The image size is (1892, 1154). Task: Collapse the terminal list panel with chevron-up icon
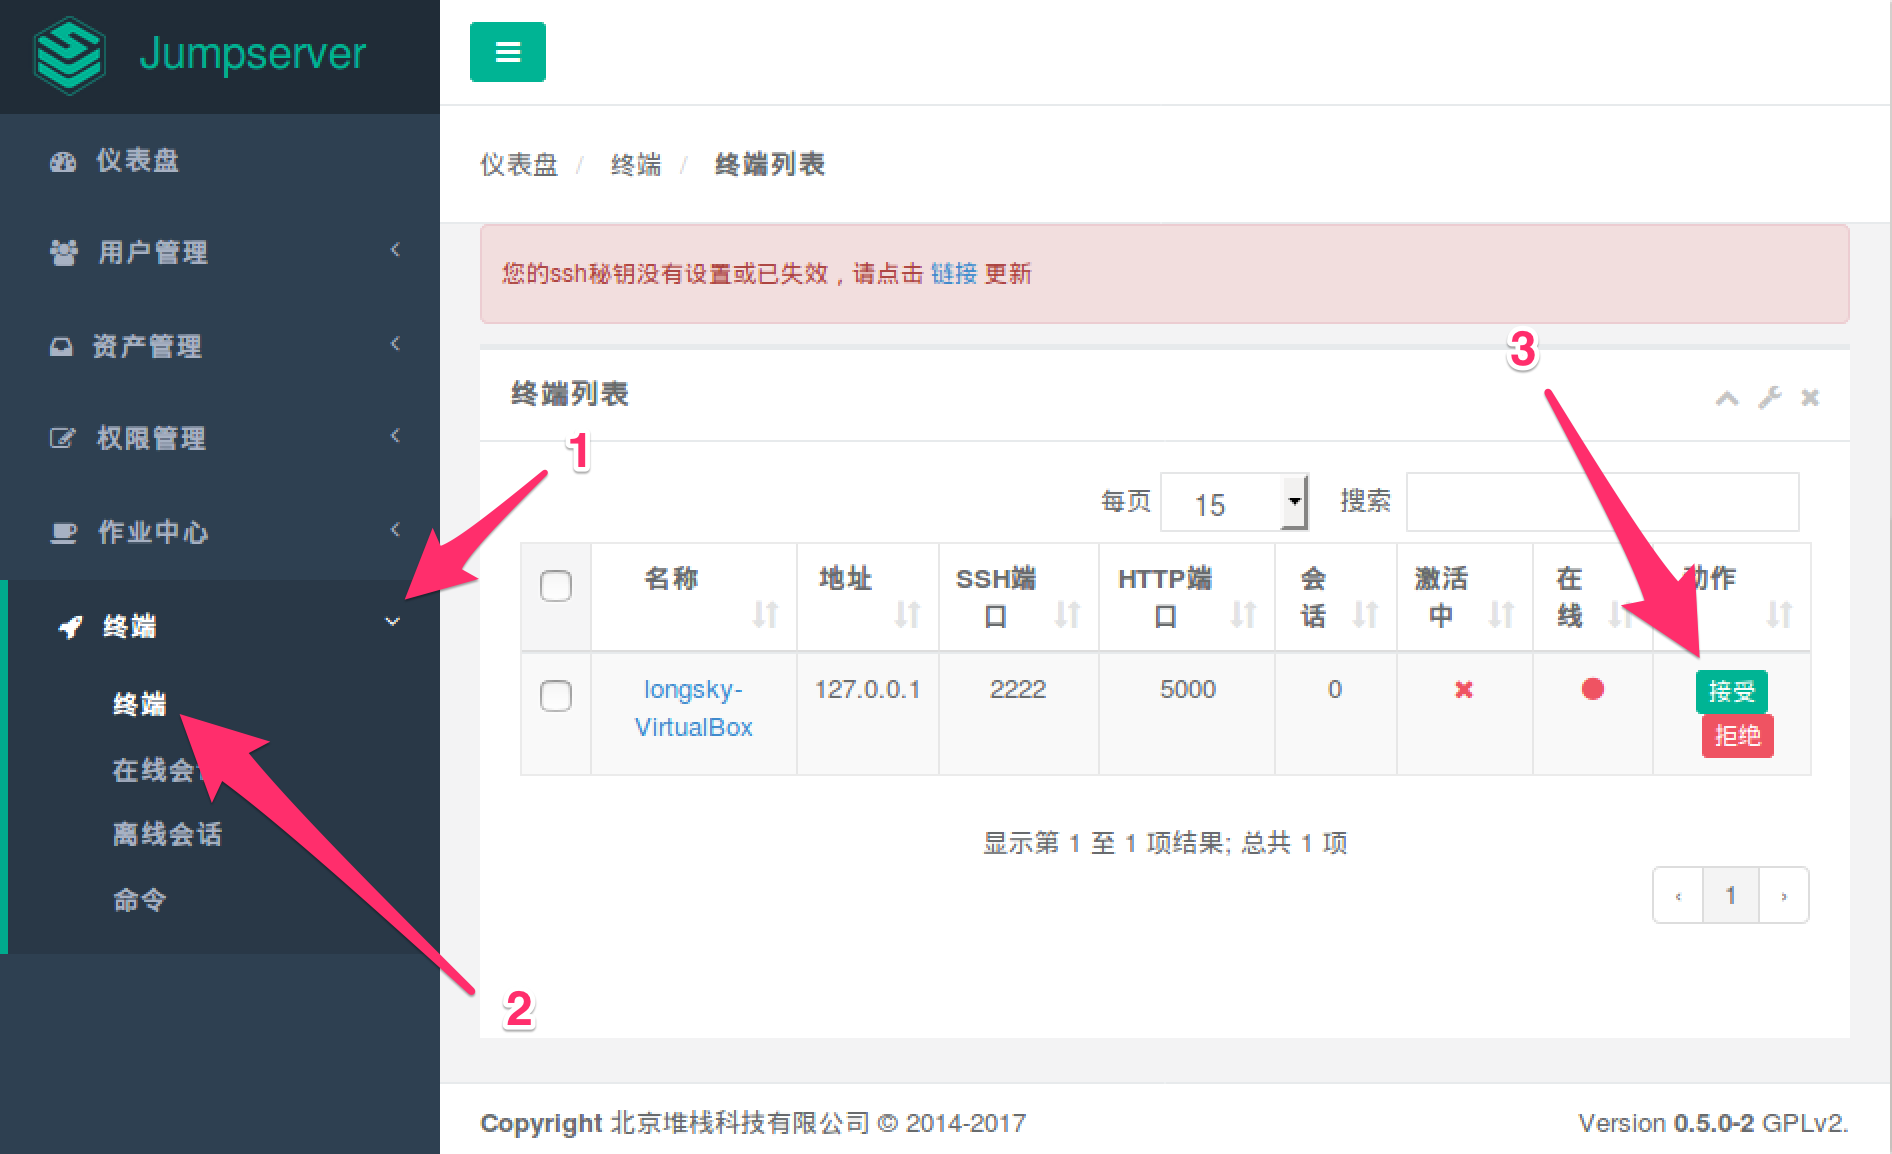(x=1726, y=398)
